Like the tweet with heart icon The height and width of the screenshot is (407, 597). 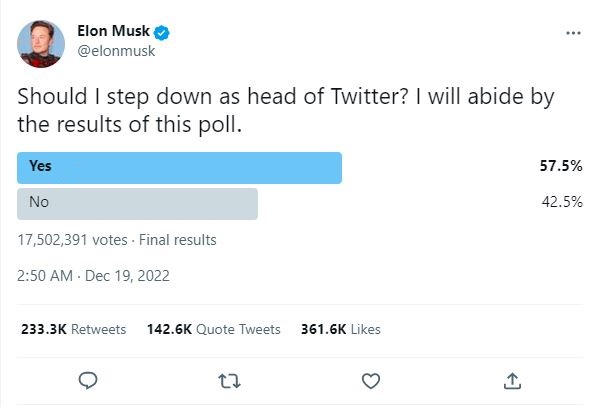click(371, 381)
